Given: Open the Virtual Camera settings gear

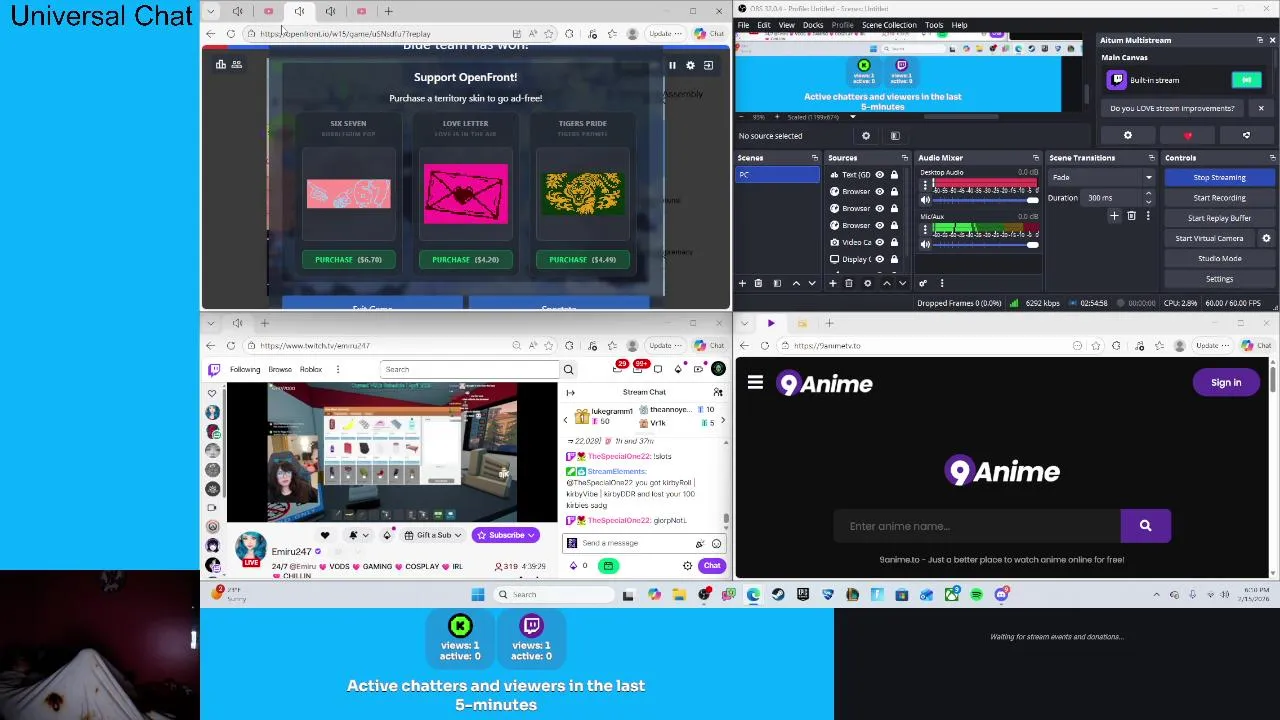Looking at the screenshot, I should [1266, 239].
